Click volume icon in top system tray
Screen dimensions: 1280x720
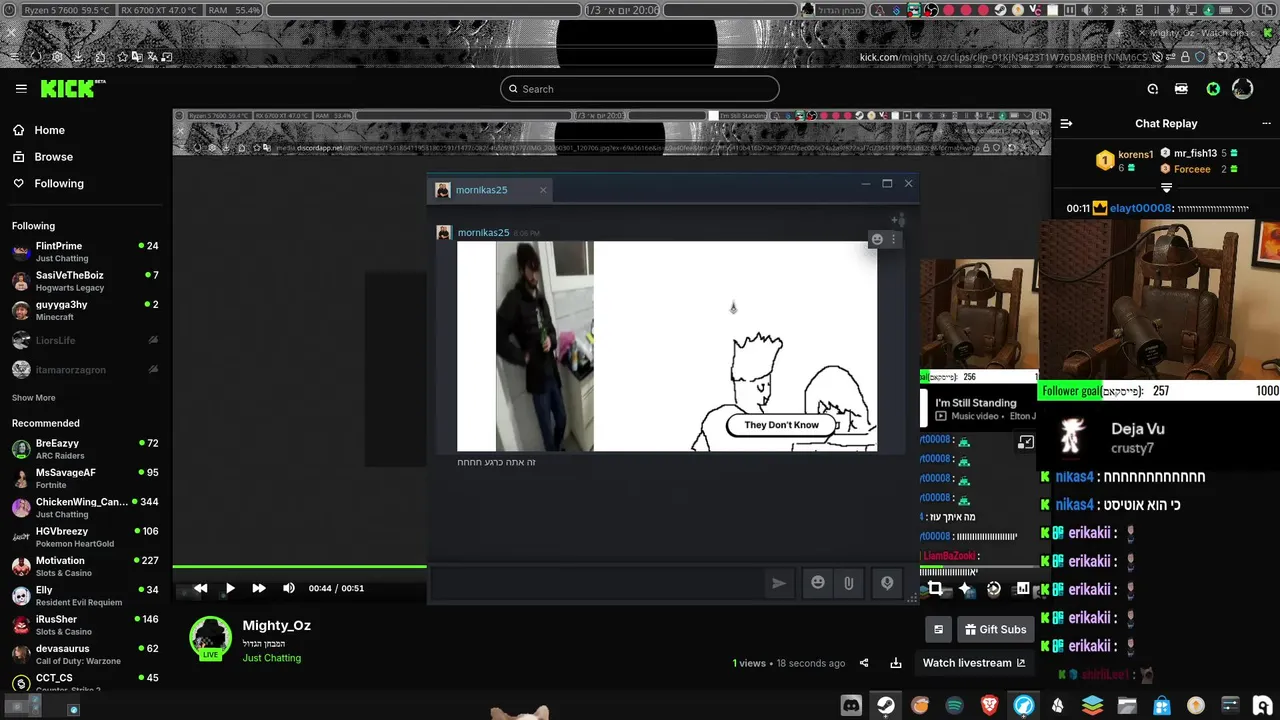(1086, 10)
